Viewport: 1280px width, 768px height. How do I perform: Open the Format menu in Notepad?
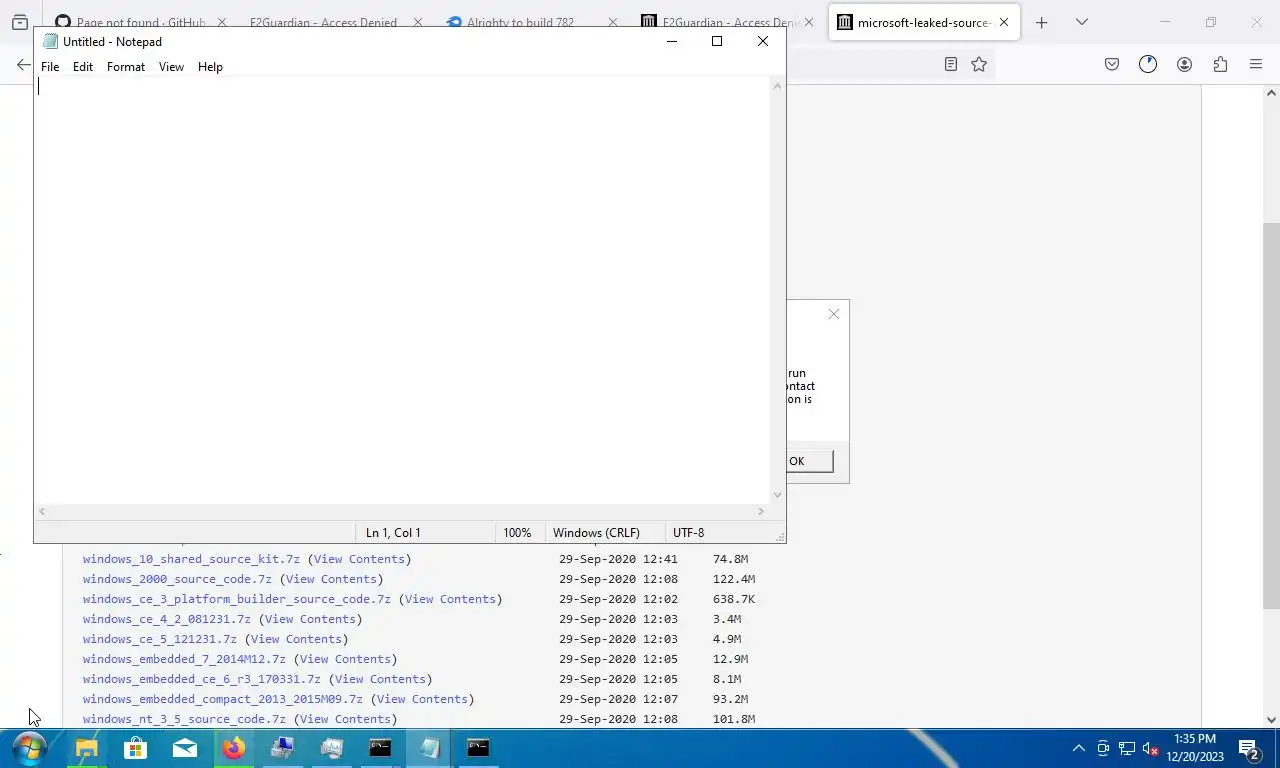[x=126, y=67]
